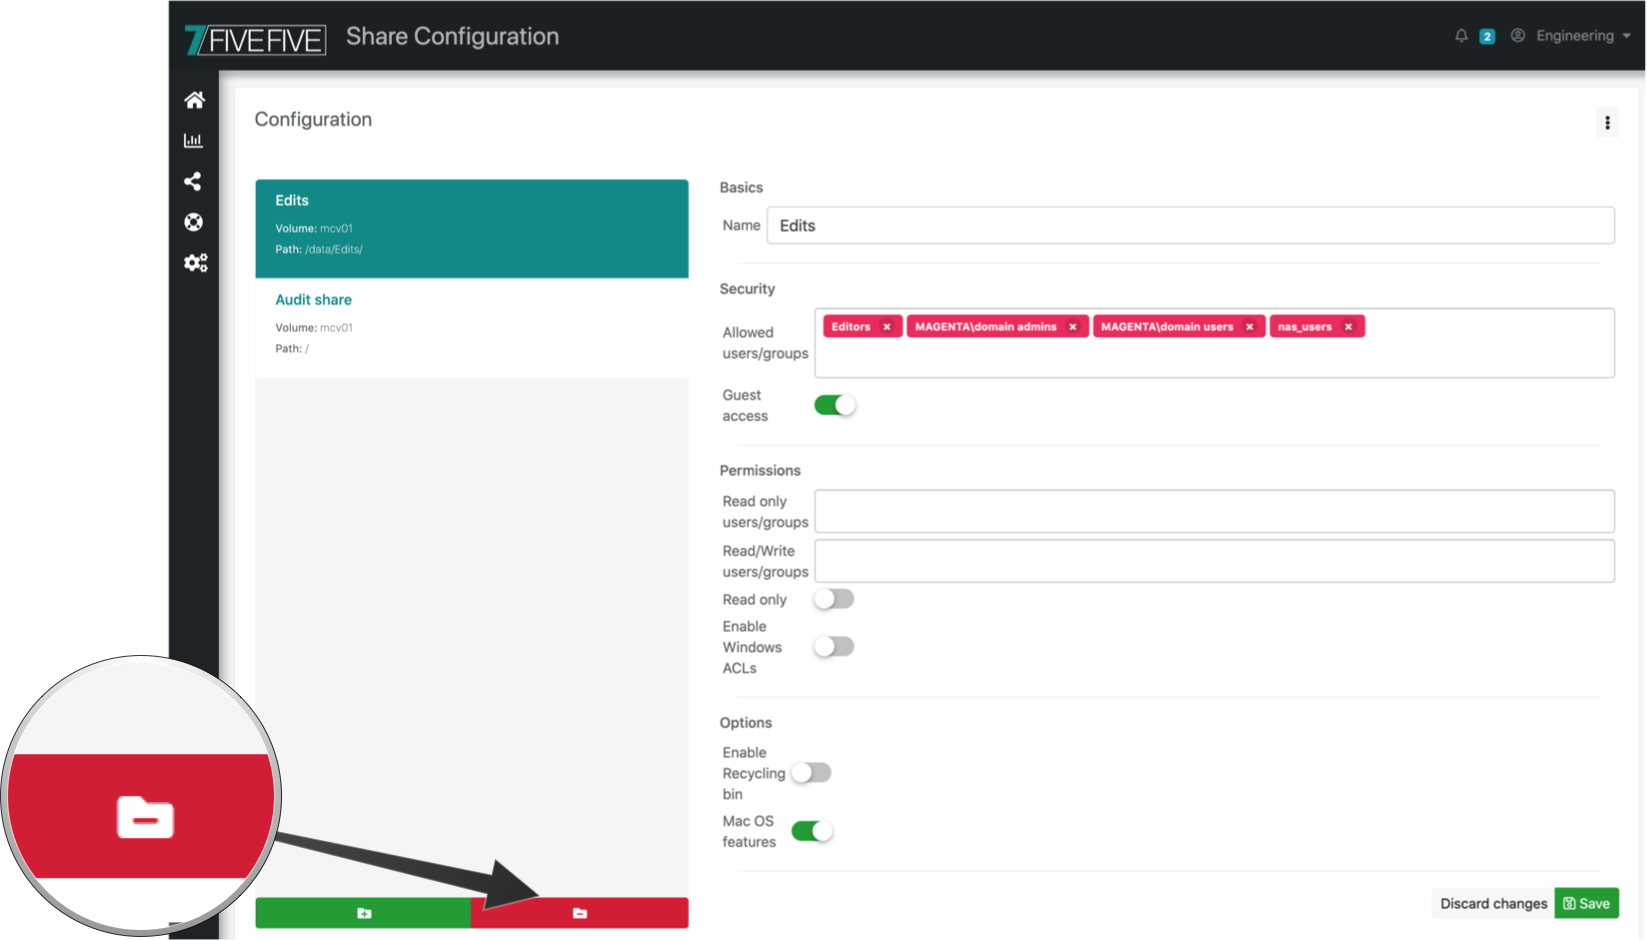Open the Shares sidebar icon

[194, 181]
